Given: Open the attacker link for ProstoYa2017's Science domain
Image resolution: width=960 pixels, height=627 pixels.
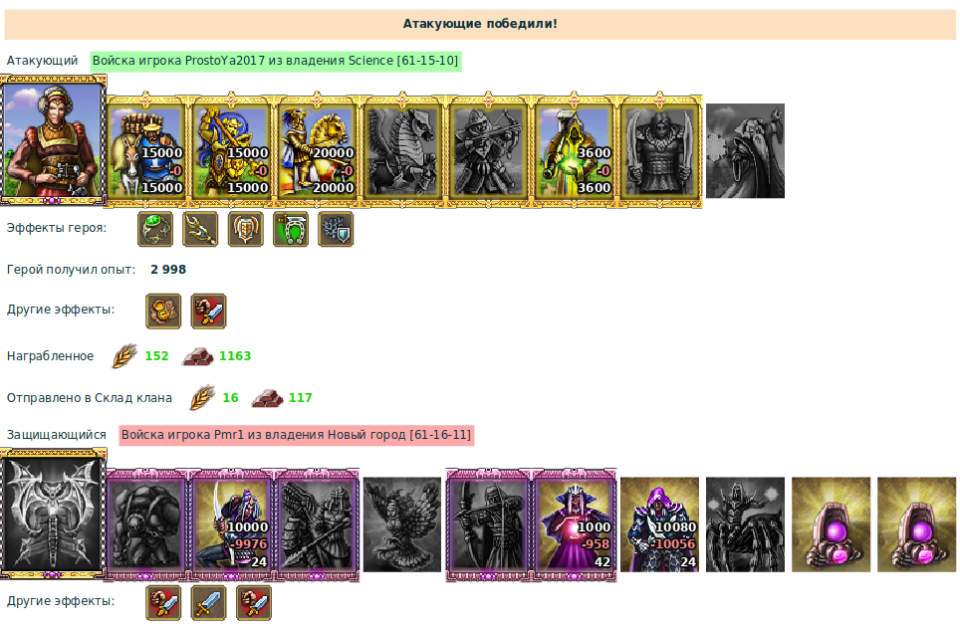Looking at the screenshot, I should (x=275, y=61).
